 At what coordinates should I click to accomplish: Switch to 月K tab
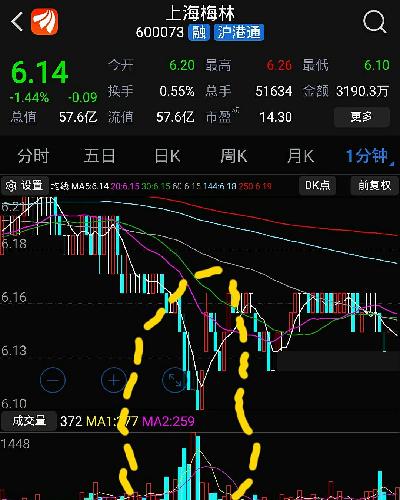(x=300, y=156)
